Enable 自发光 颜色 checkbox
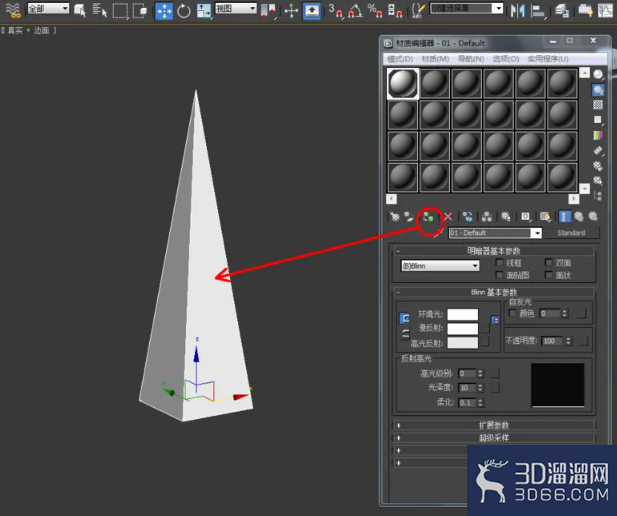Viewport: 617px width, 516px height. (x=512, y=313)
